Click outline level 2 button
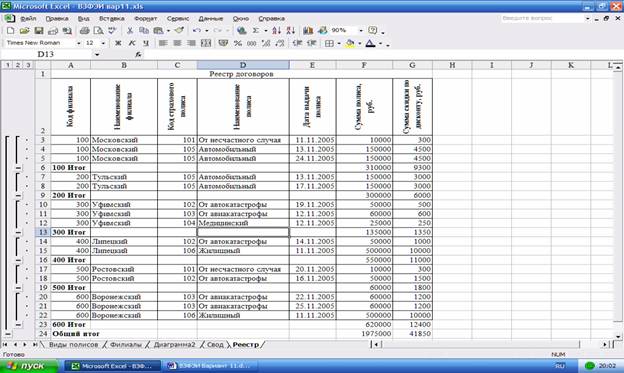The height and width of the screenshot is (373, 624). click(18, 65)
